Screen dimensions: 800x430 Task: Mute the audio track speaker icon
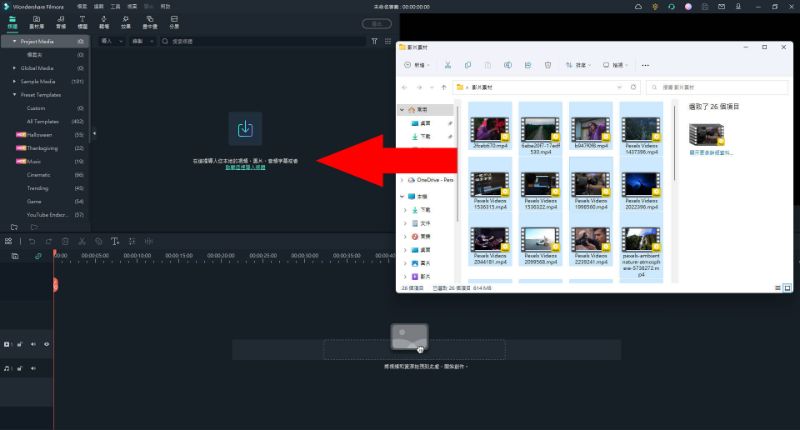point(33,368)
